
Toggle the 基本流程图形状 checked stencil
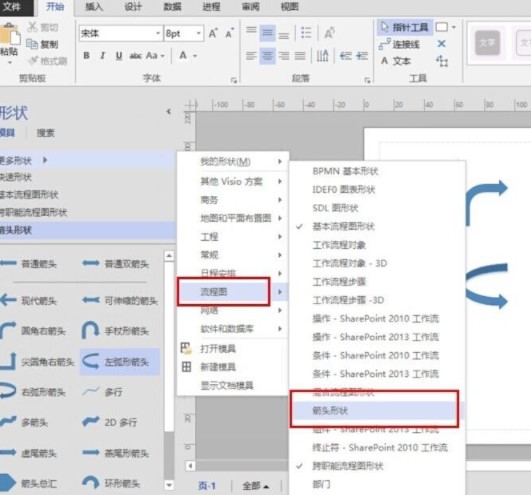coord(343,226)
